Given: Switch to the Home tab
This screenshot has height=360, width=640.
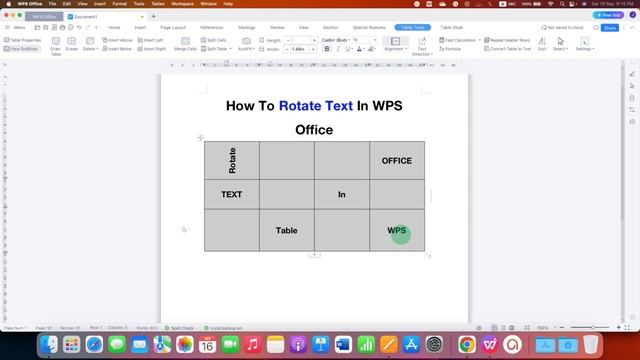Looking at the screenshot, I should [x=114, y=27].
